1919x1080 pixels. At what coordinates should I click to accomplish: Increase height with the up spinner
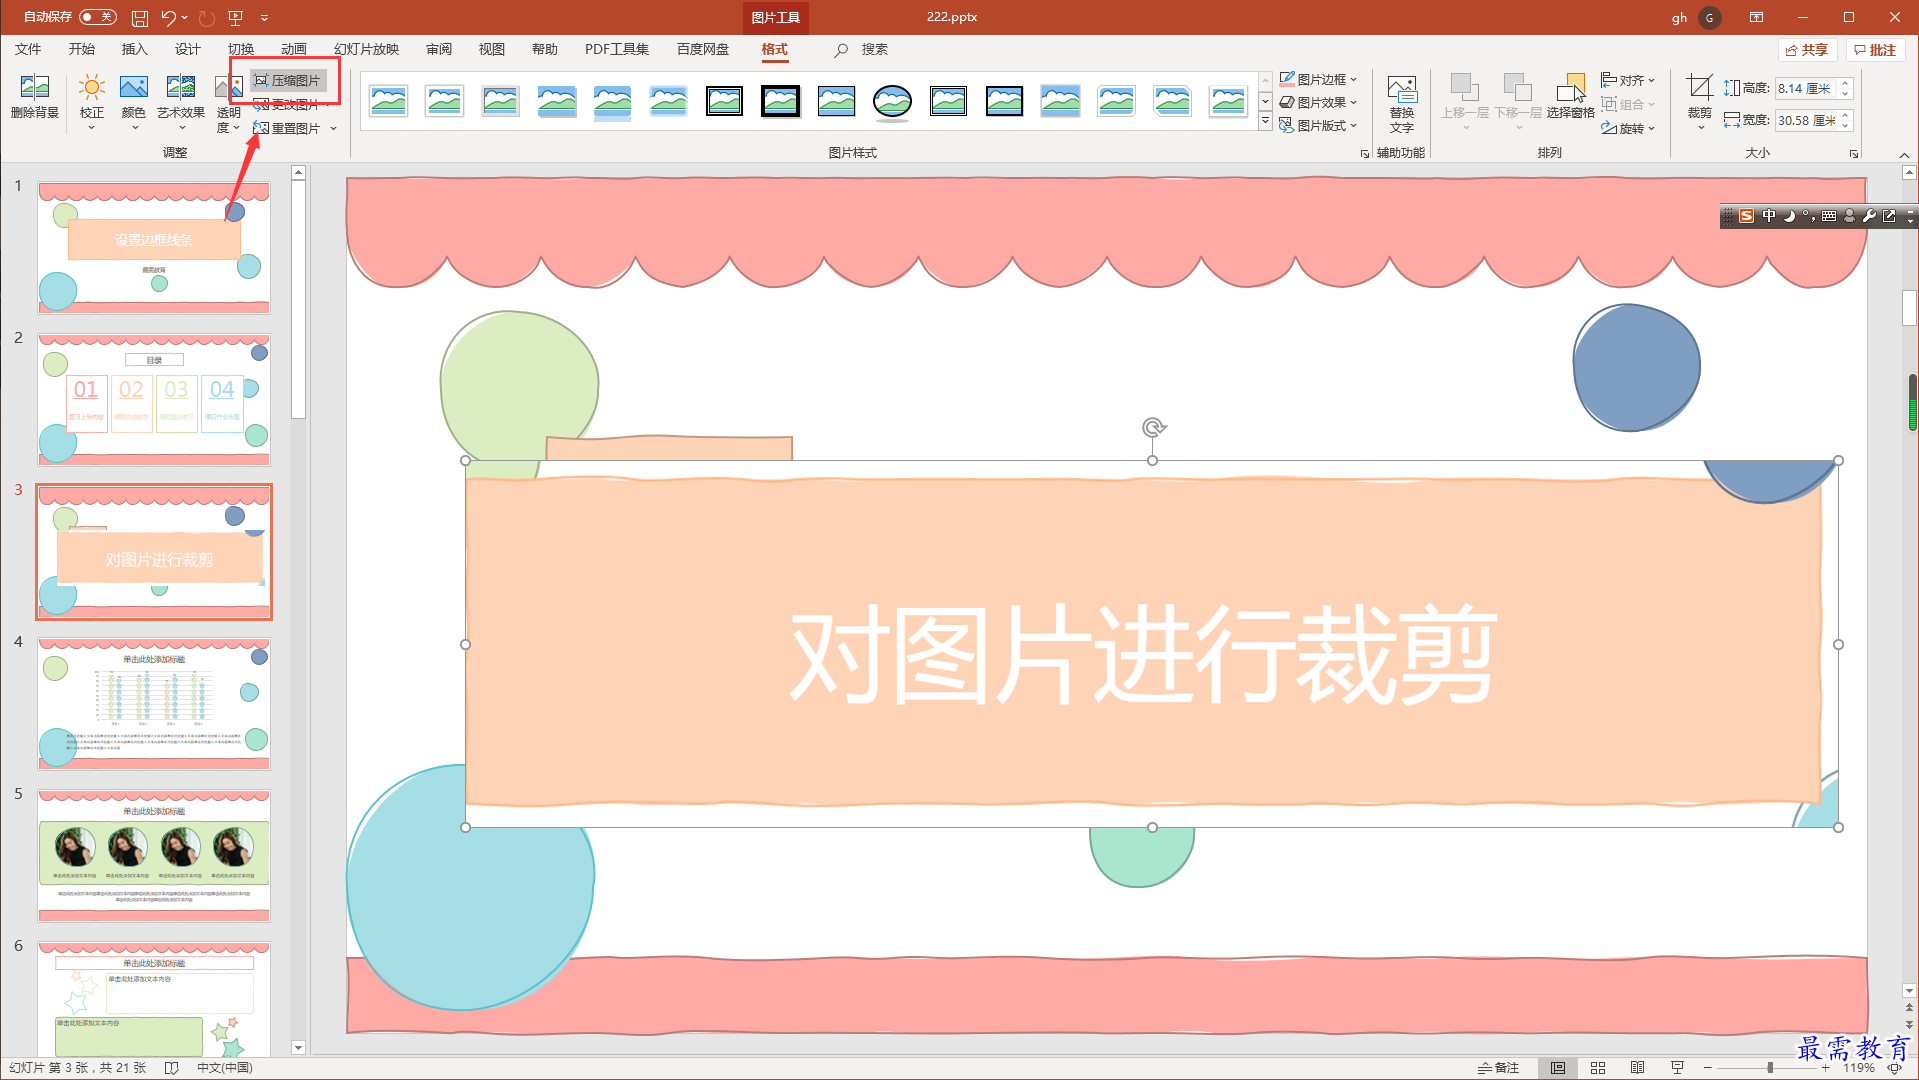(1846, 83)
